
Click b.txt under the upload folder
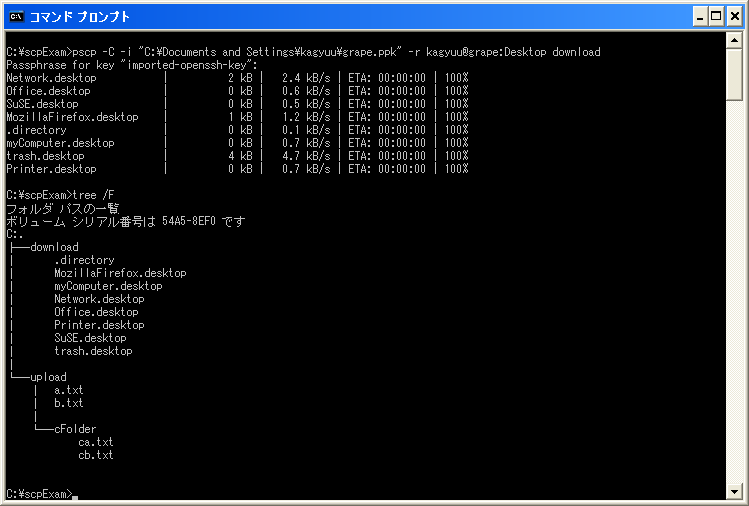[69, 403]
